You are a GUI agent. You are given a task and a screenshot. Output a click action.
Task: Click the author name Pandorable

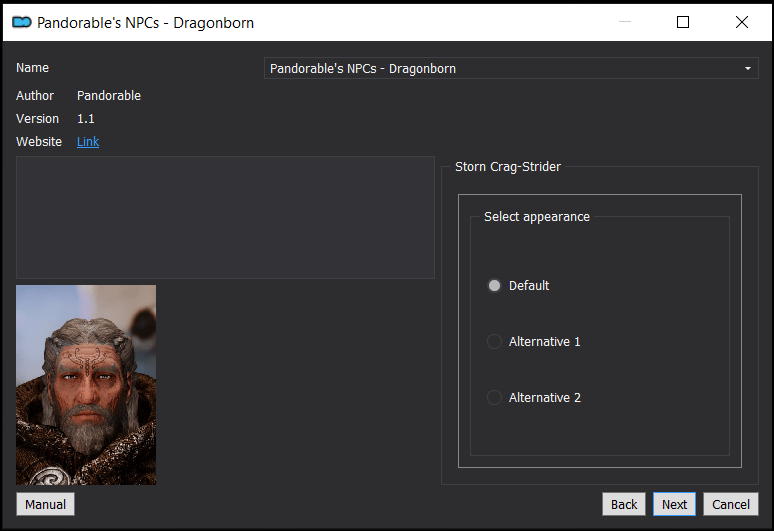point(109,96)
